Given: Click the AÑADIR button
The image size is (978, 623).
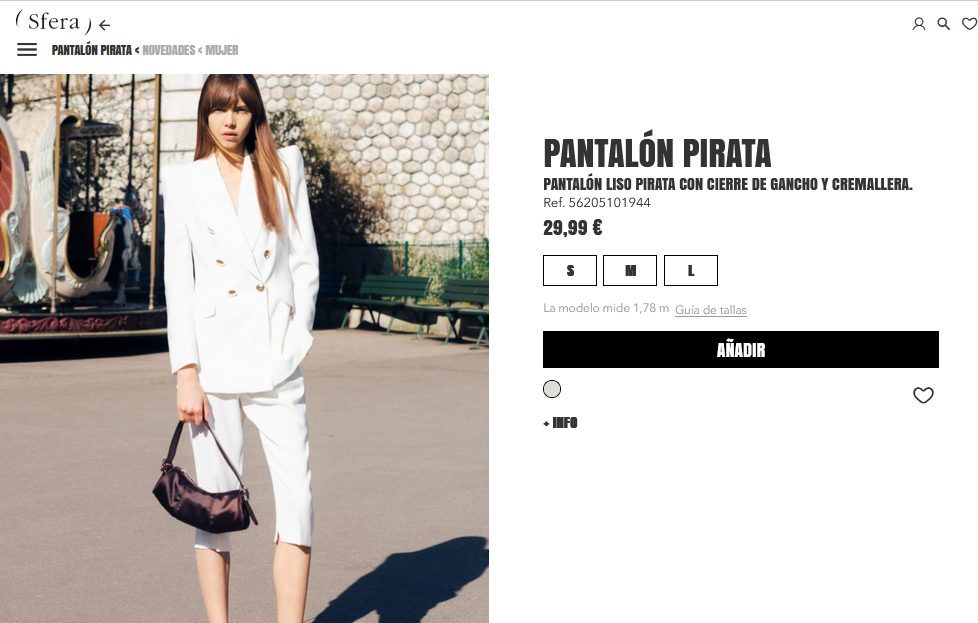Looking at the screenshot, I should pyautogui.click(x=740, y=349).
